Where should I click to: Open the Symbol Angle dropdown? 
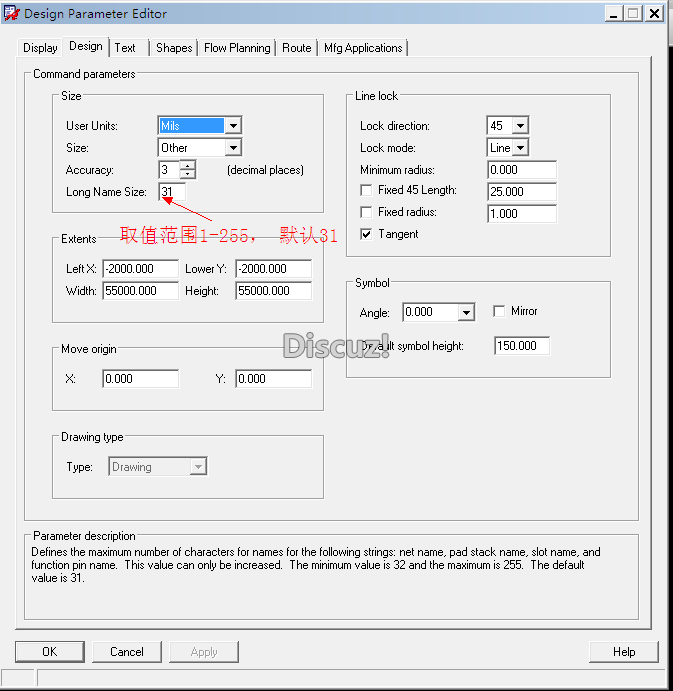(x=466, y=312)
